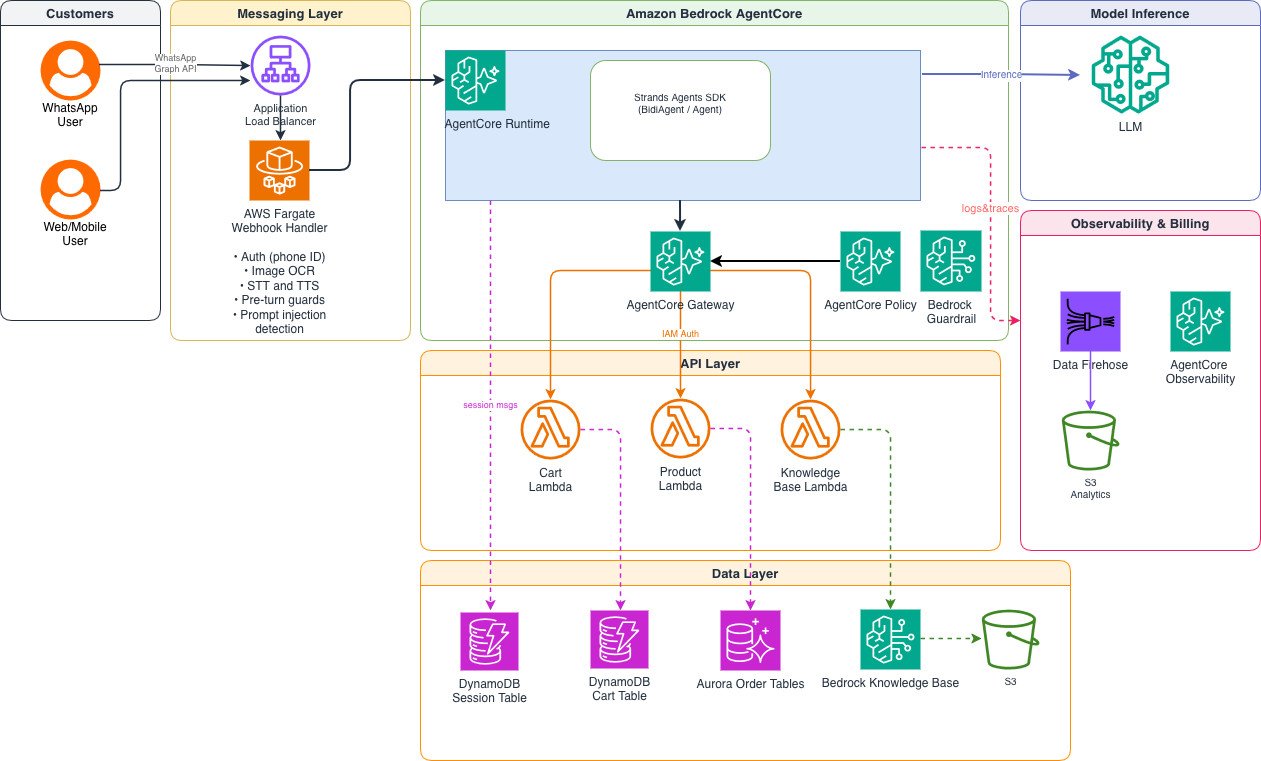
Task: Select the DynamoDB Cart Table icon
Action: [x=620, y=641]
